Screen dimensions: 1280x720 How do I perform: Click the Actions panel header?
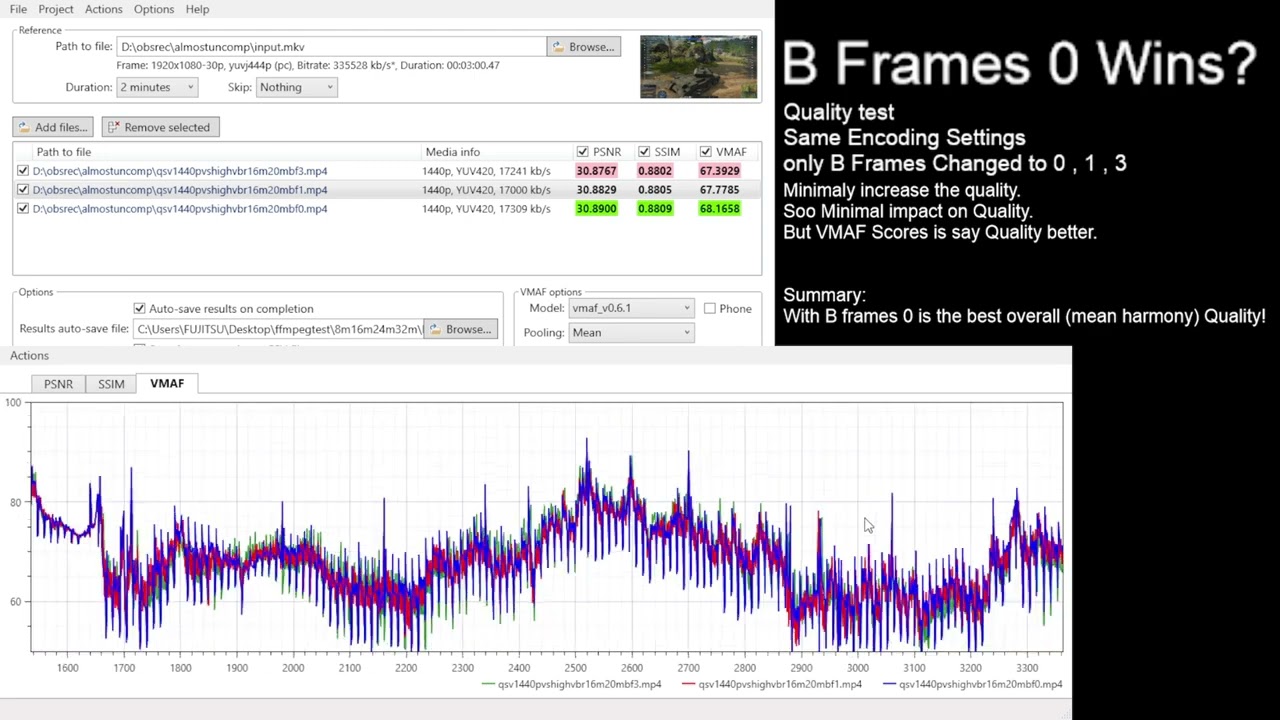click(30, 356)
